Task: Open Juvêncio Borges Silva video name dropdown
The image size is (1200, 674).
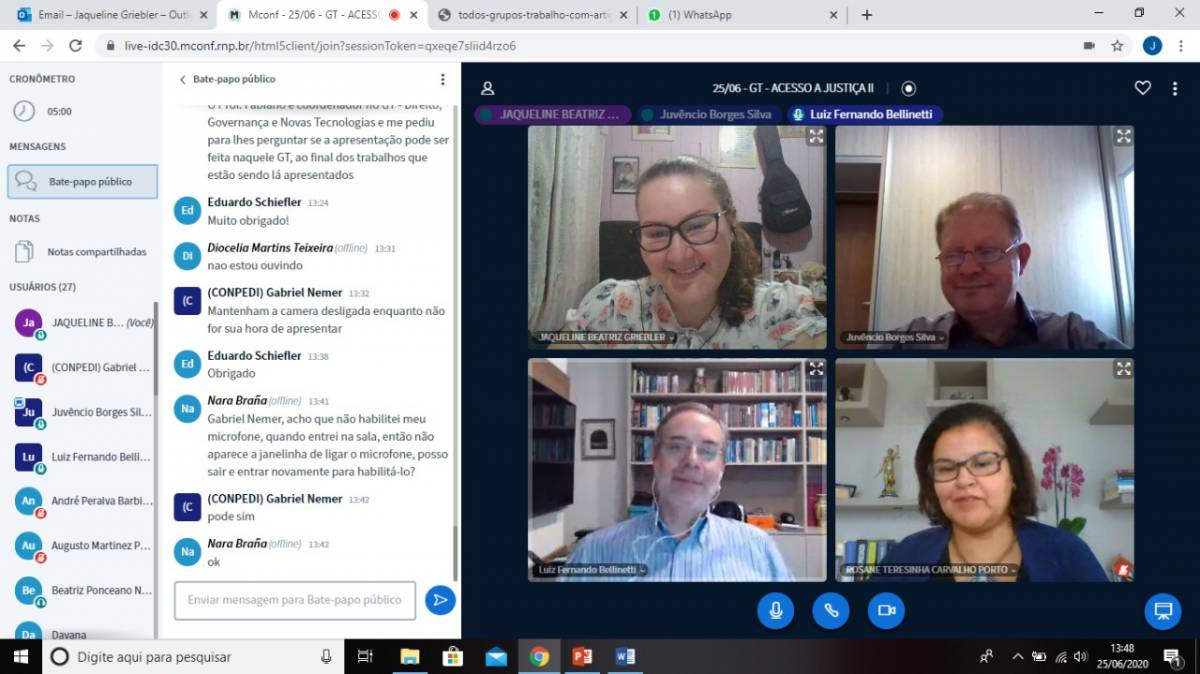Action: (895, 338)
